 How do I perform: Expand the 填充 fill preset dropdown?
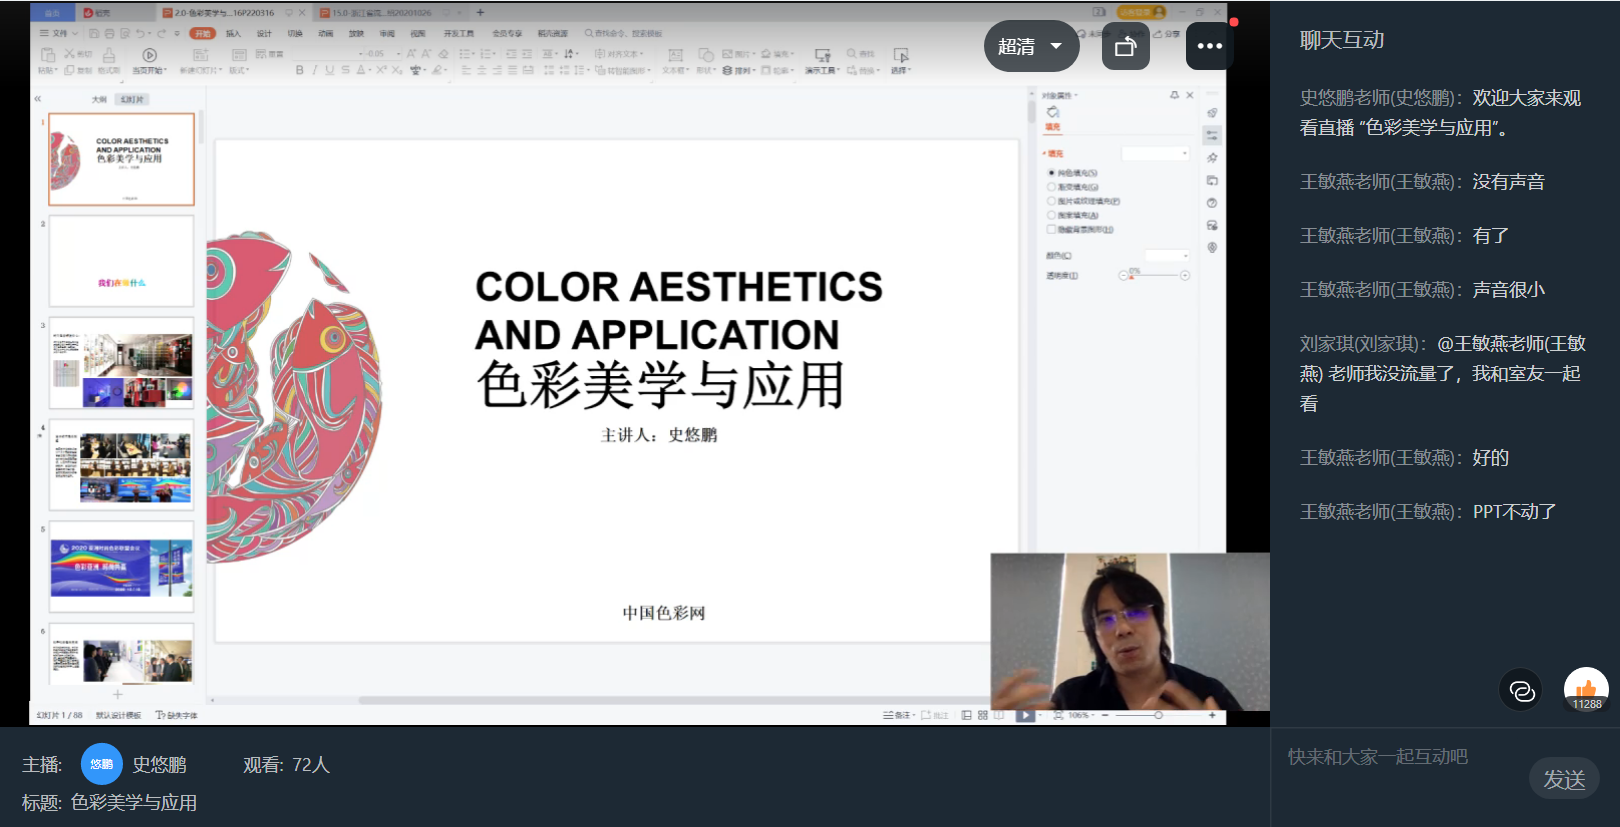click(x=1156, y=153)
